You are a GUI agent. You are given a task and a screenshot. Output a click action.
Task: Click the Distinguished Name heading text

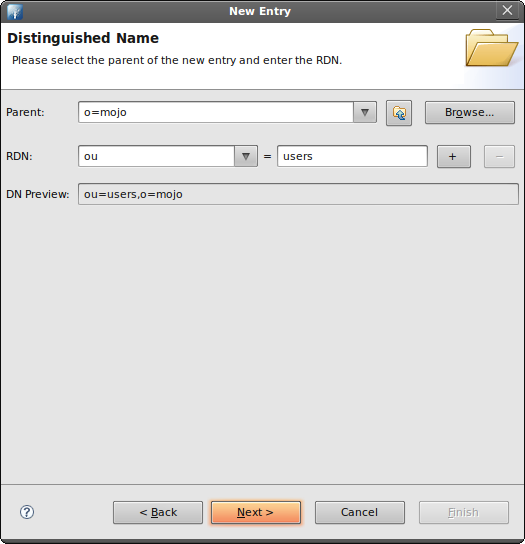83,38
